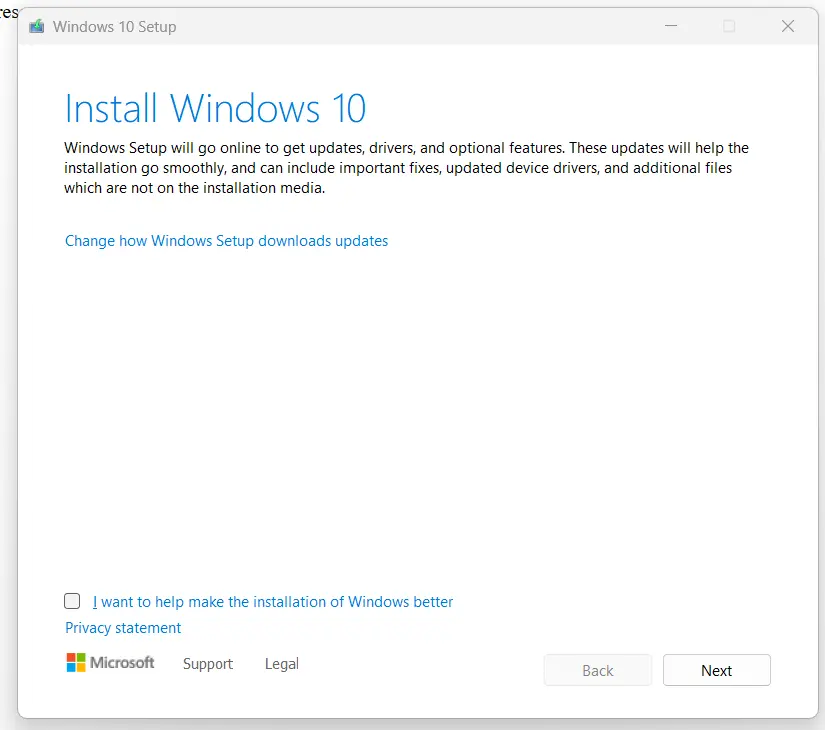This screenshot has width=825, height=730.
Task: Open the Support link
Action: tap(208, 664)
